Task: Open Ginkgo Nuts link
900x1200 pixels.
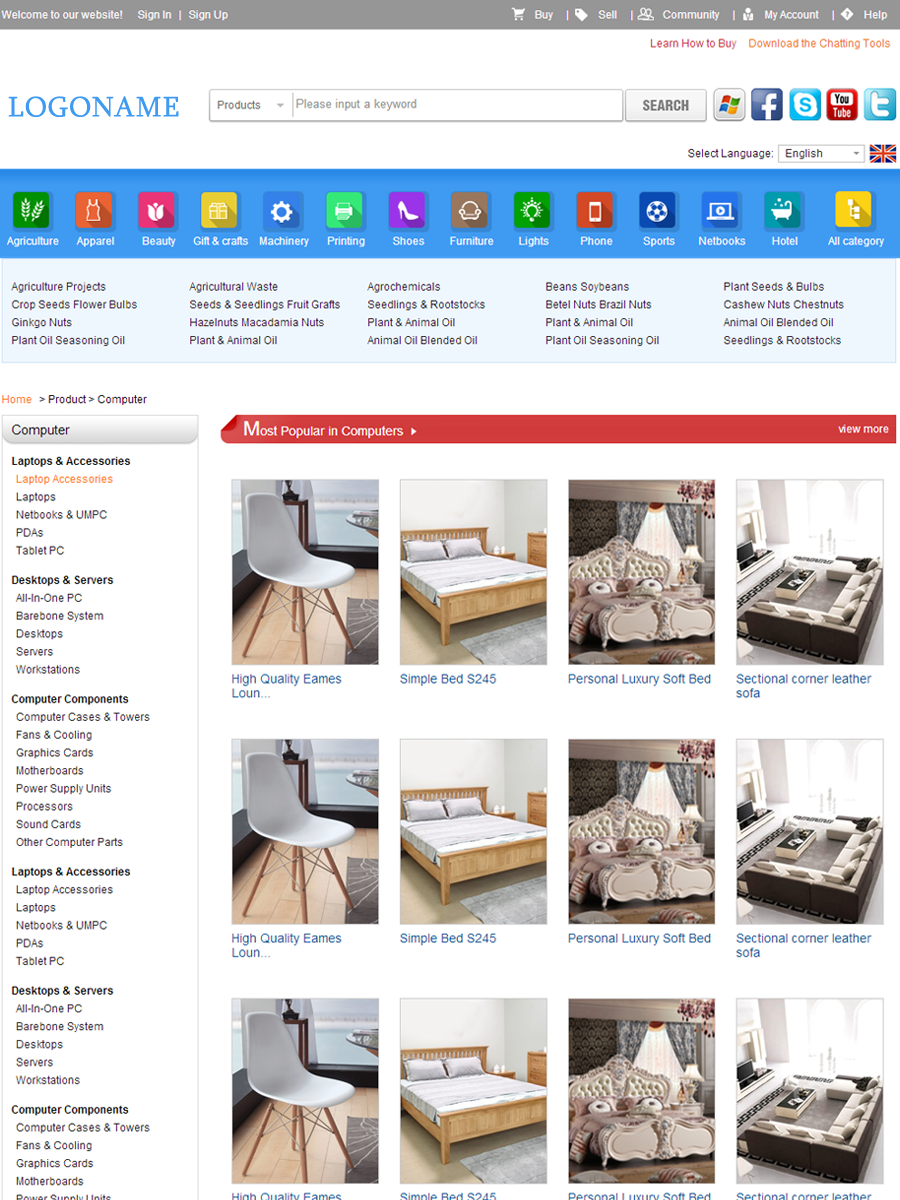Action: 41,323
